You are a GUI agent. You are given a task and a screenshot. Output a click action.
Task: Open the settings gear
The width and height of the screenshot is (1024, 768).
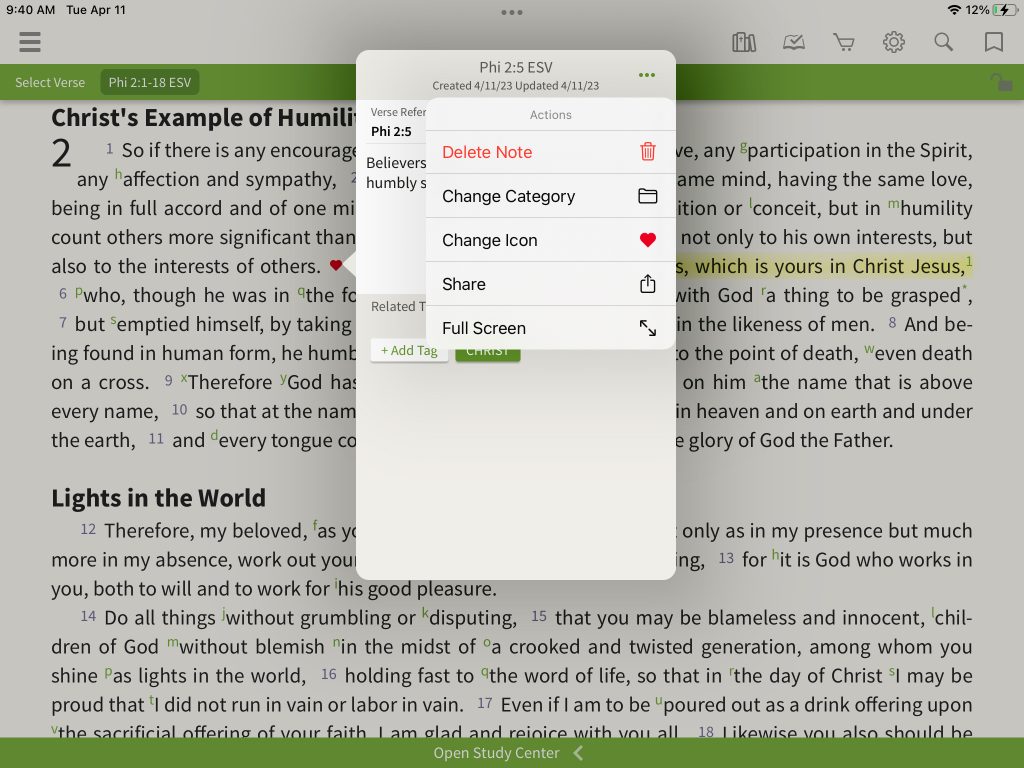point(893,42)
